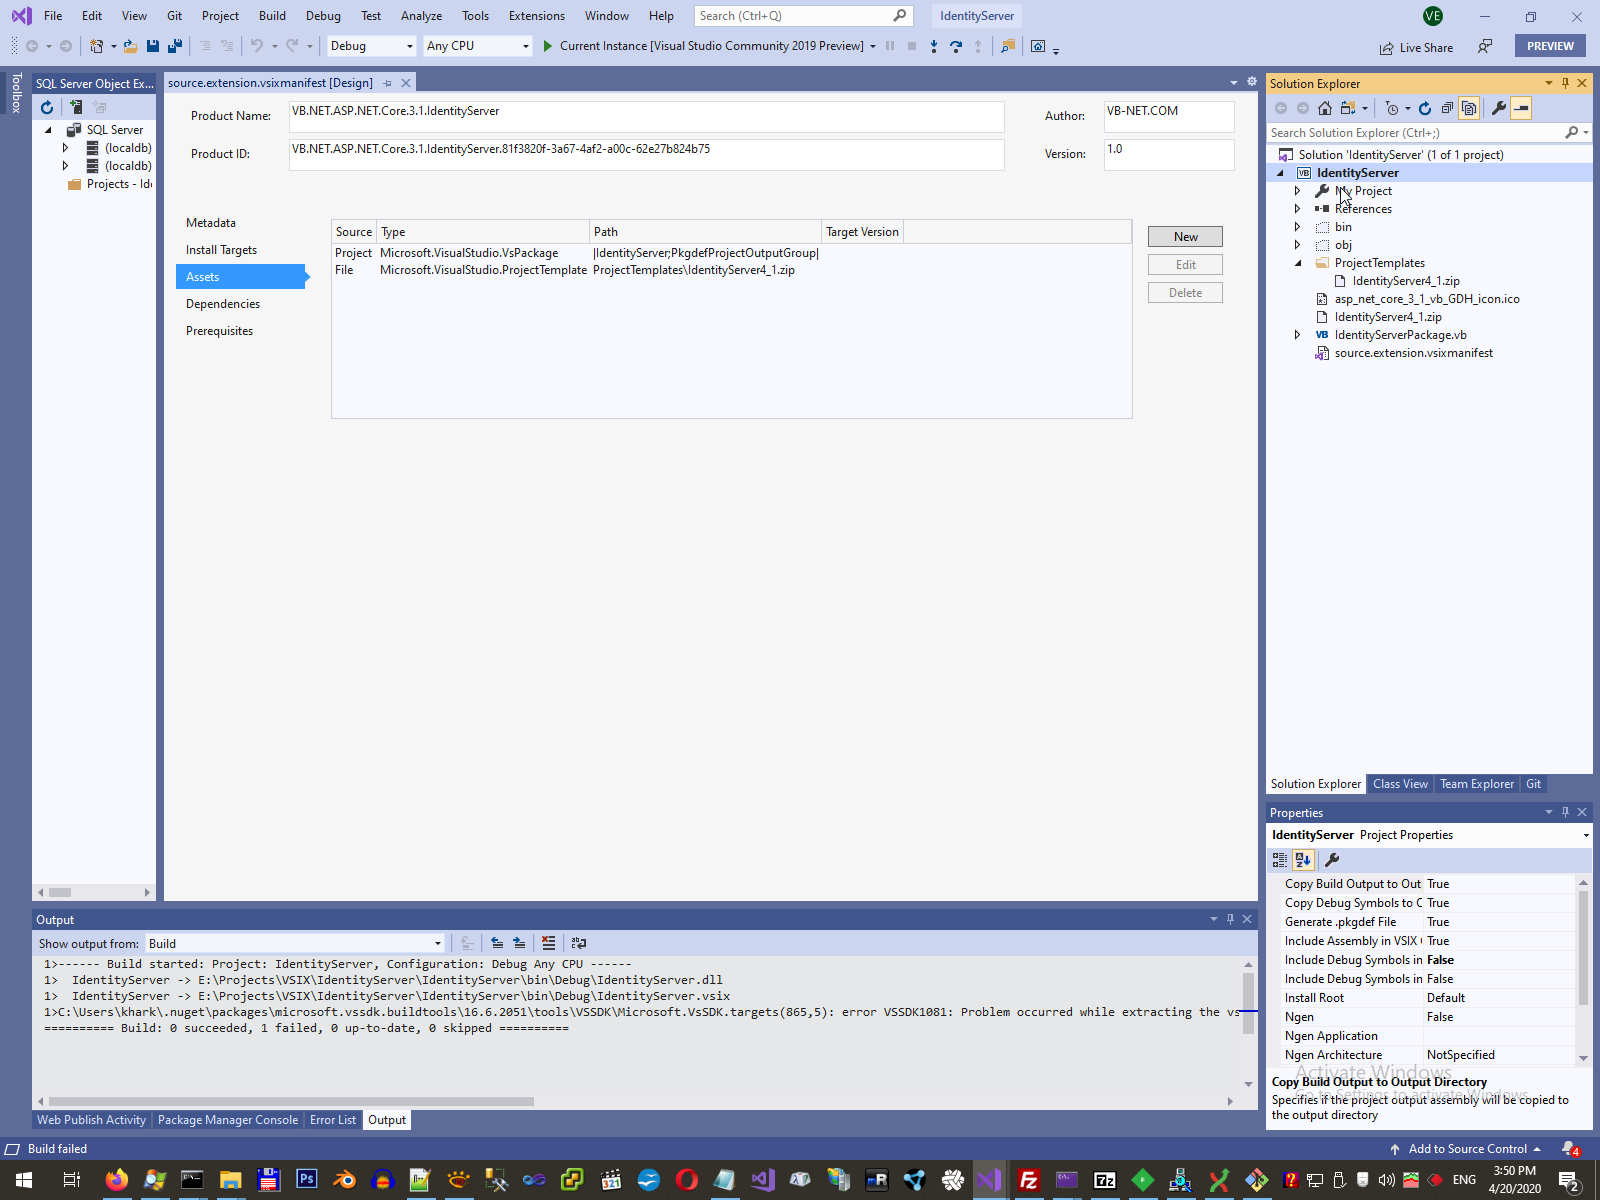Click the Step Over debug icon
1600x1200 pixels.
(956, 46)
